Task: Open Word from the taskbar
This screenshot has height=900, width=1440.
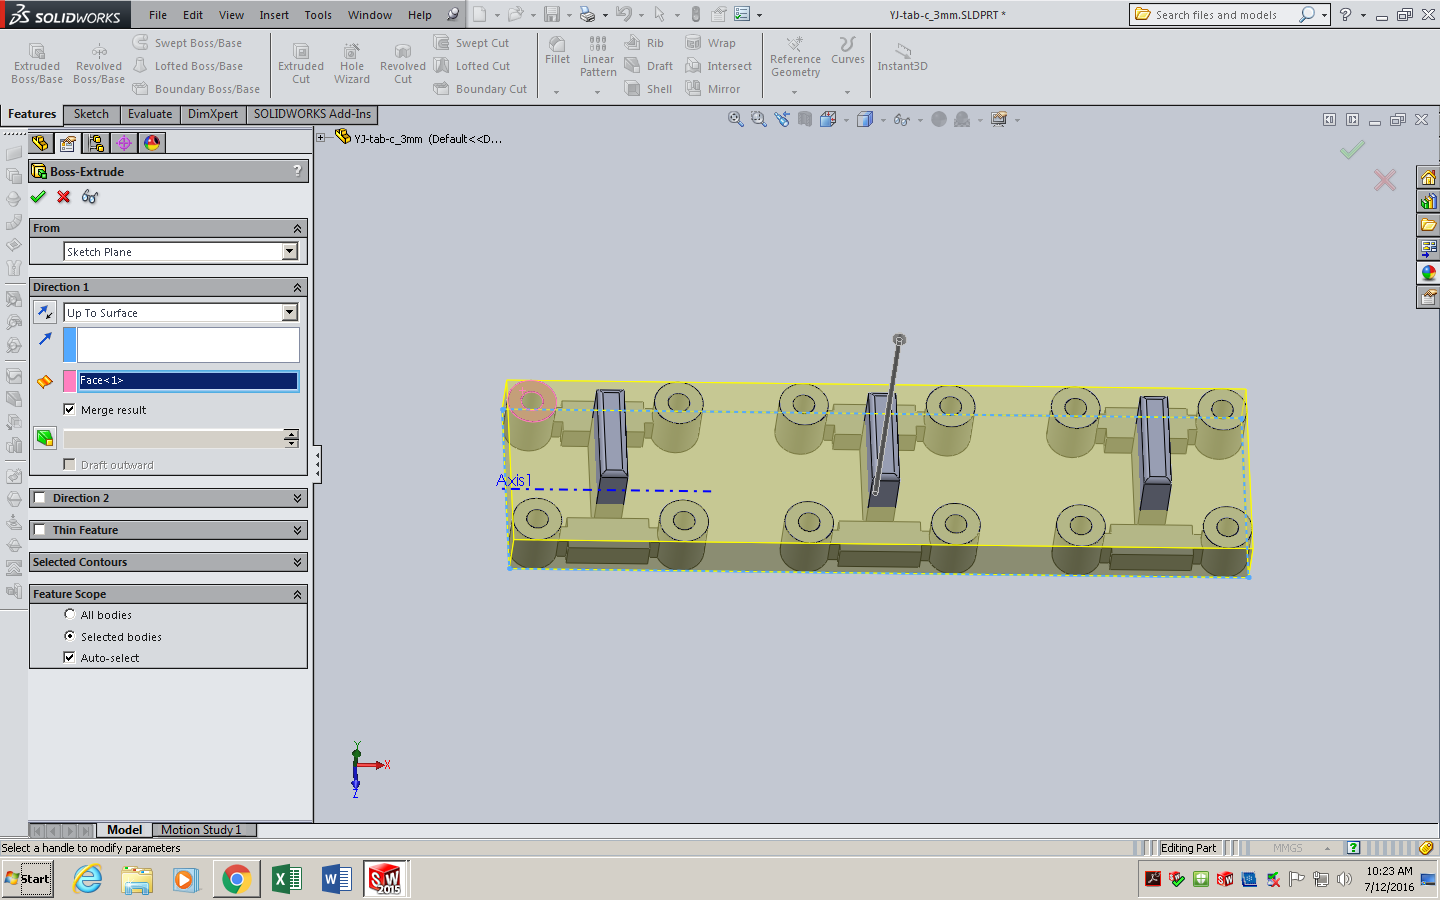Action: (x=336, y=880)
